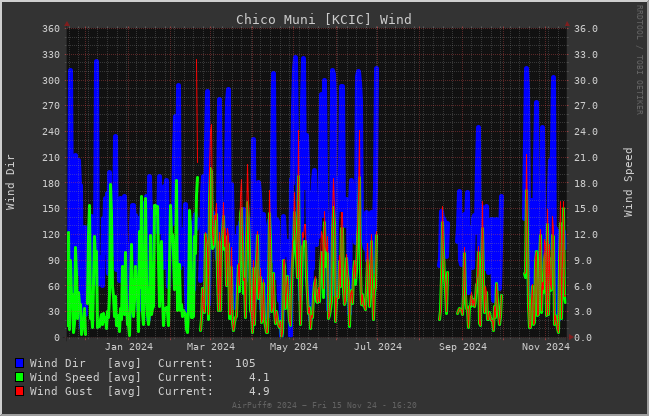This screenshot has width=649, height=416.
Task: Click the Wind Dir current value 105
Action: point(245,363)
